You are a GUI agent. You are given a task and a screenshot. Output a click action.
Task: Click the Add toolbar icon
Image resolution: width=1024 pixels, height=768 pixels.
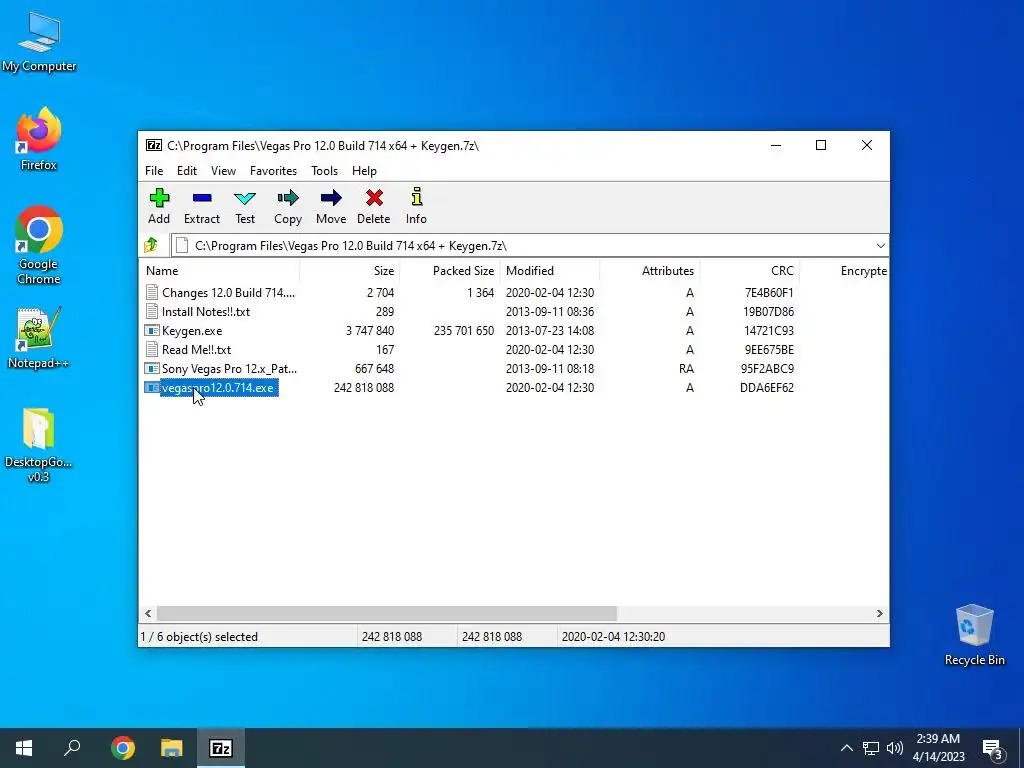point(159,198)
